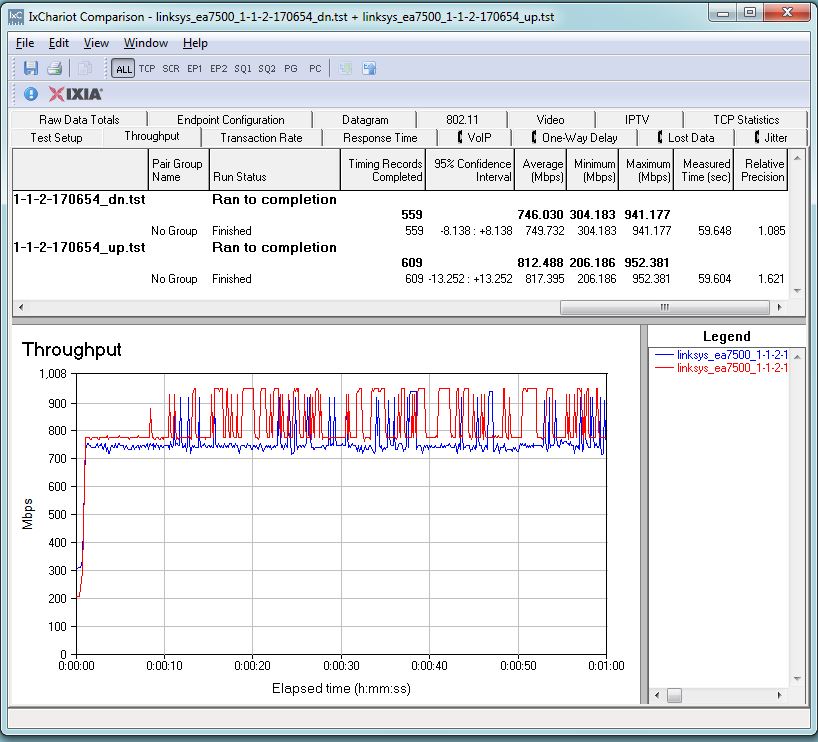Switch to Test Setup tab

coord(56,138)
